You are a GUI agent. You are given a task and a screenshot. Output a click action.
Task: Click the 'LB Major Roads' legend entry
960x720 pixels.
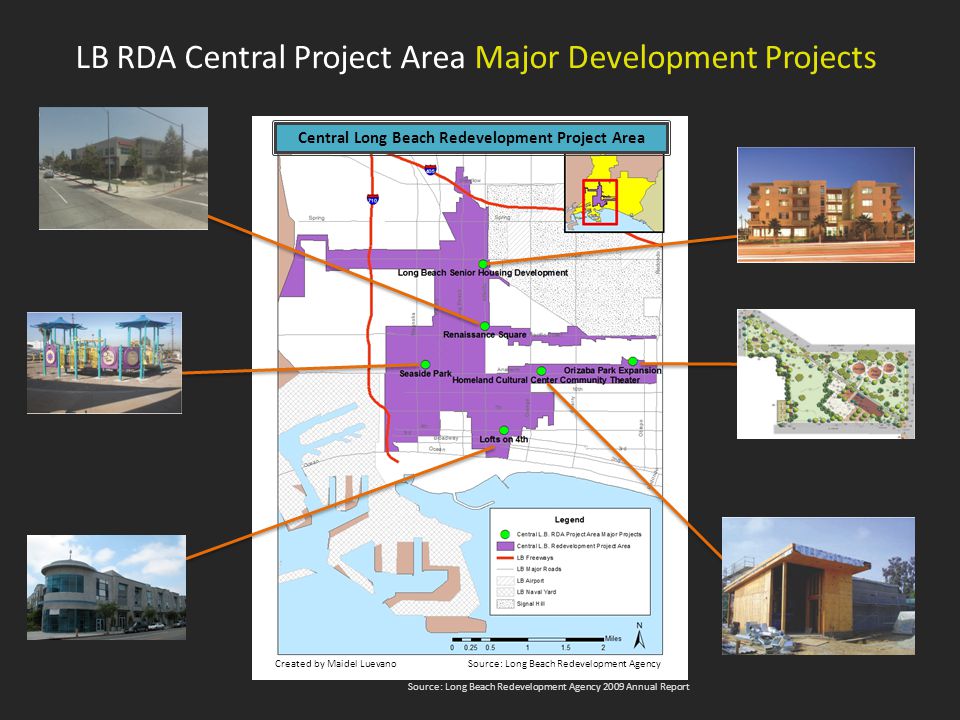click(539, 569)
